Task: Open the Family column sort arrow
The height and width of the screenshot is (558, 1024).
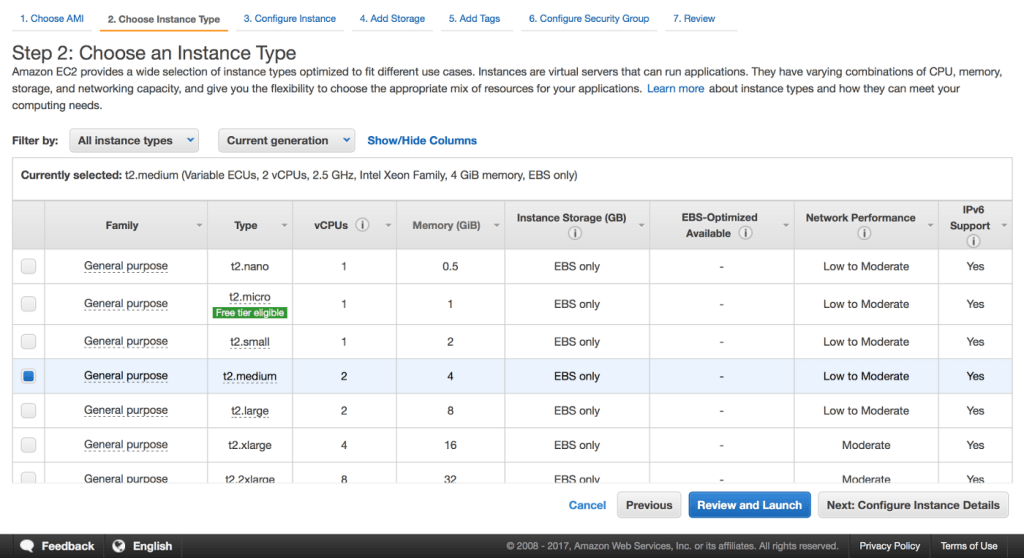Action: [x=199, y=225]
